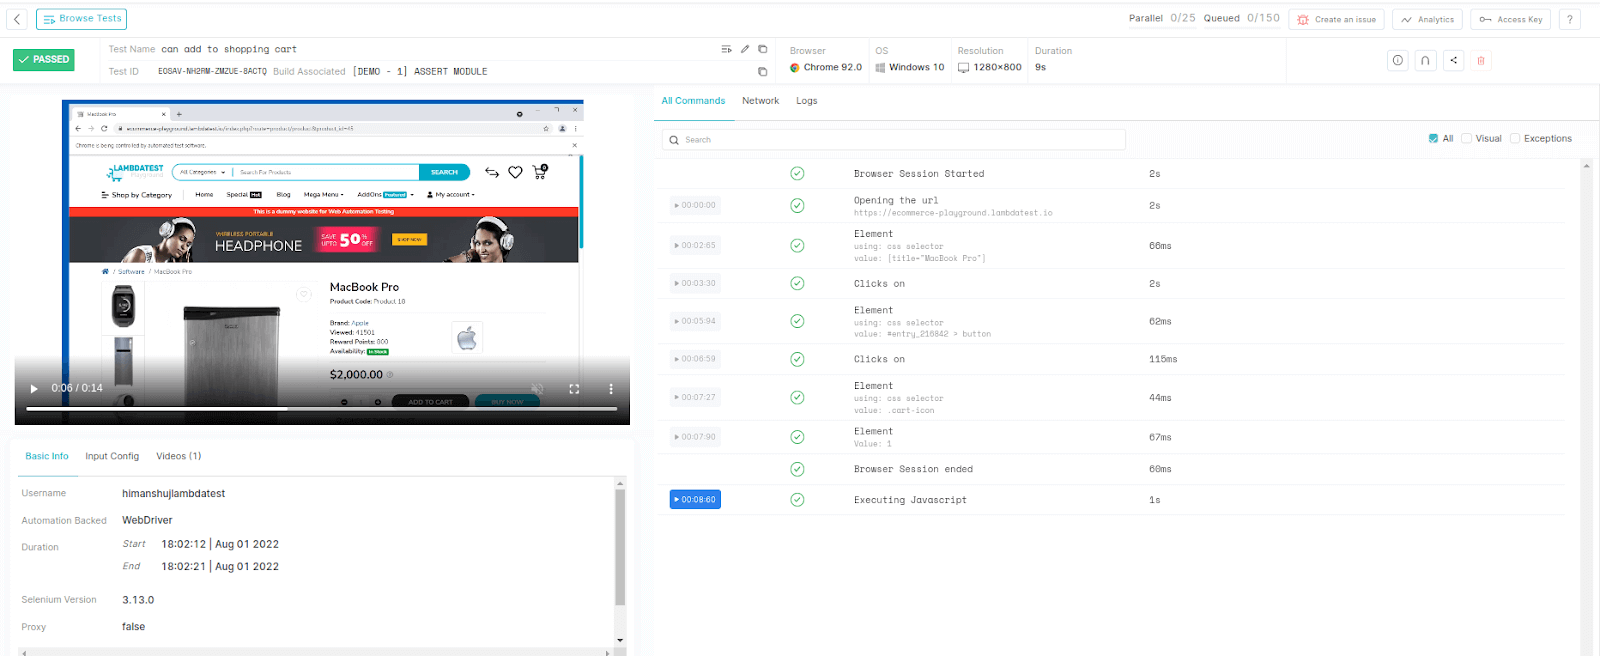Click the back arrow button
This screenshot has width=1600, height=656.
[17, 19]
